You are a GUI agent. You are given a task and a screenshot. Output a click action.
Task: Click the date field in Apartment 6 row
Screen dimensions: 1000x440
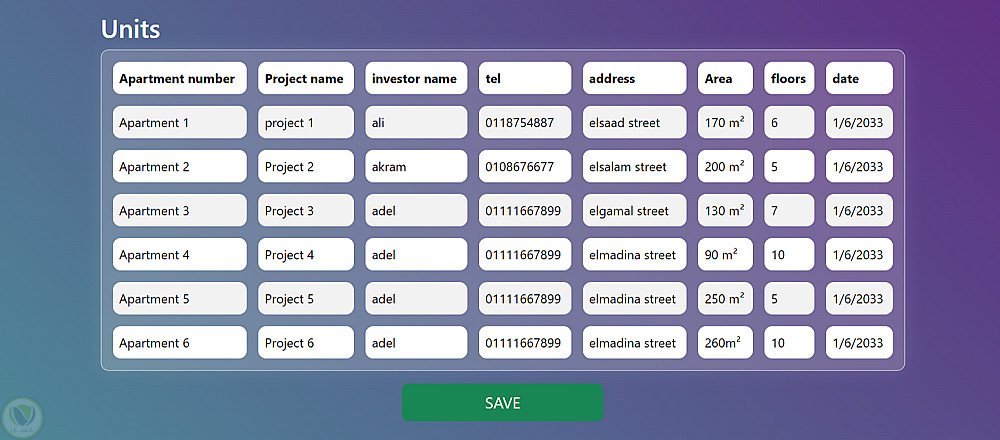point(859,343)
